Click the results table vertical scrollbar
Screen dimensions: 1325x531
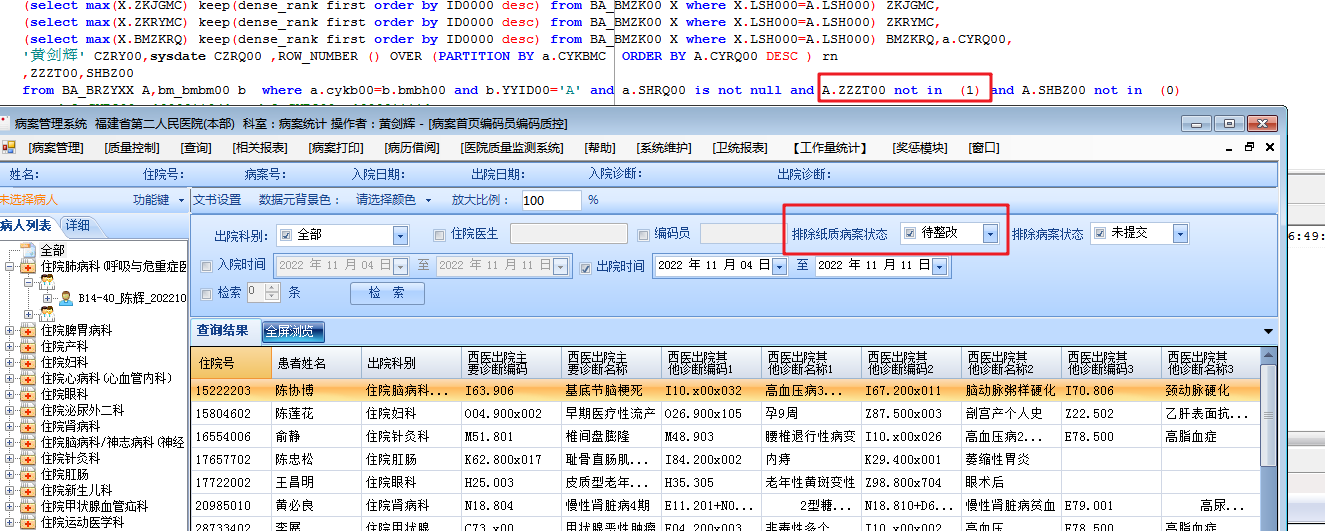1269,440
